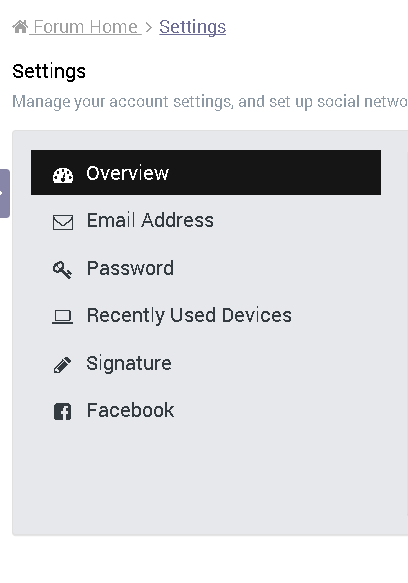Click the pencil icon beside Signature

[x=62, y=365]
